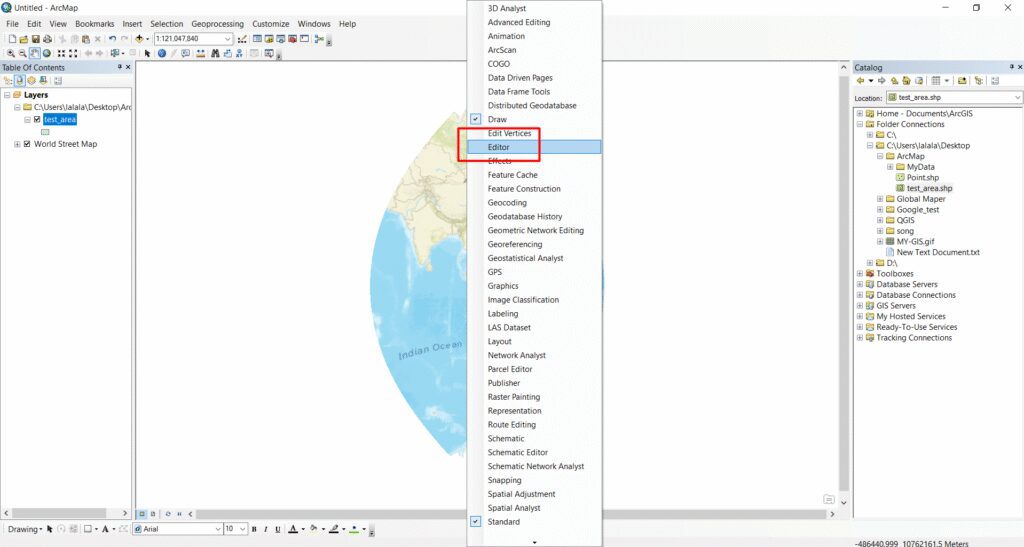
Task: Open a map document with folder icon
Action: [x=24, y=39]
